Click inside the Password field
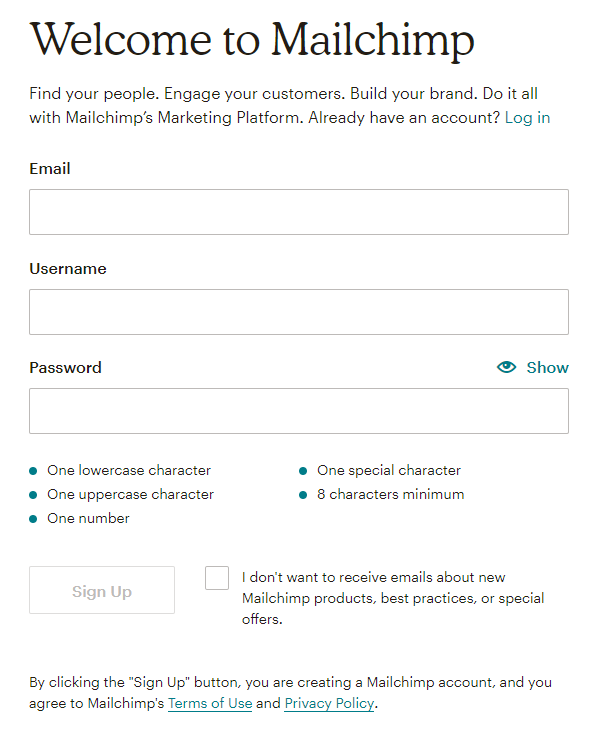Viewport: 599px width, 734px height. (299, 411)
